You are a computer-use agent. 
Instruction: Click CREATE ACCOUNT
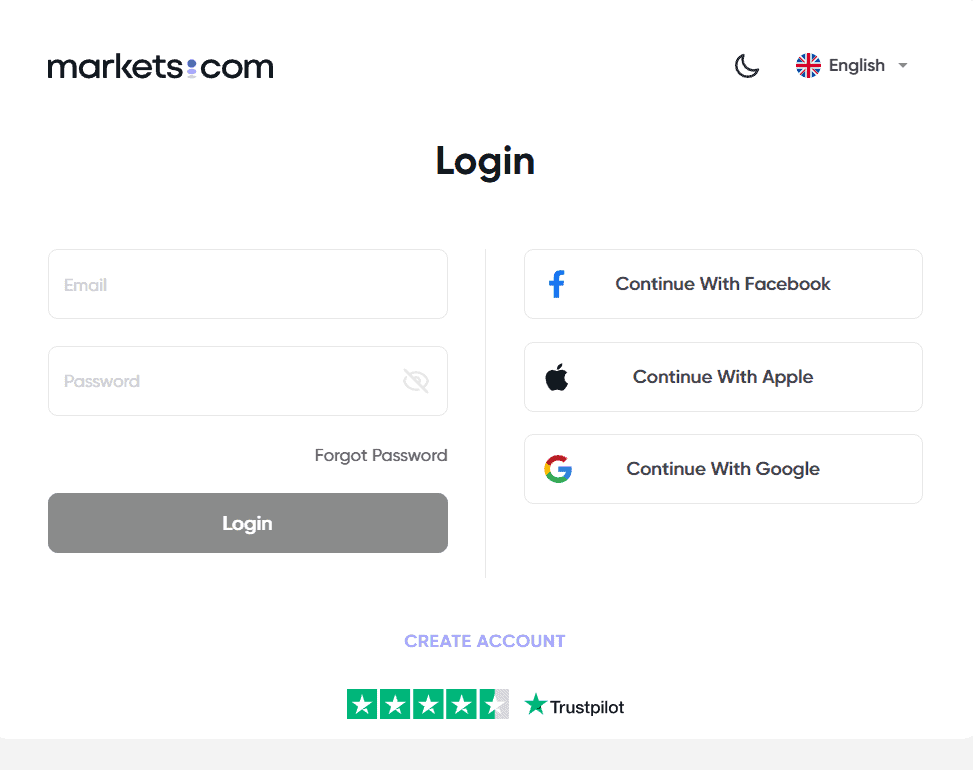484,641
